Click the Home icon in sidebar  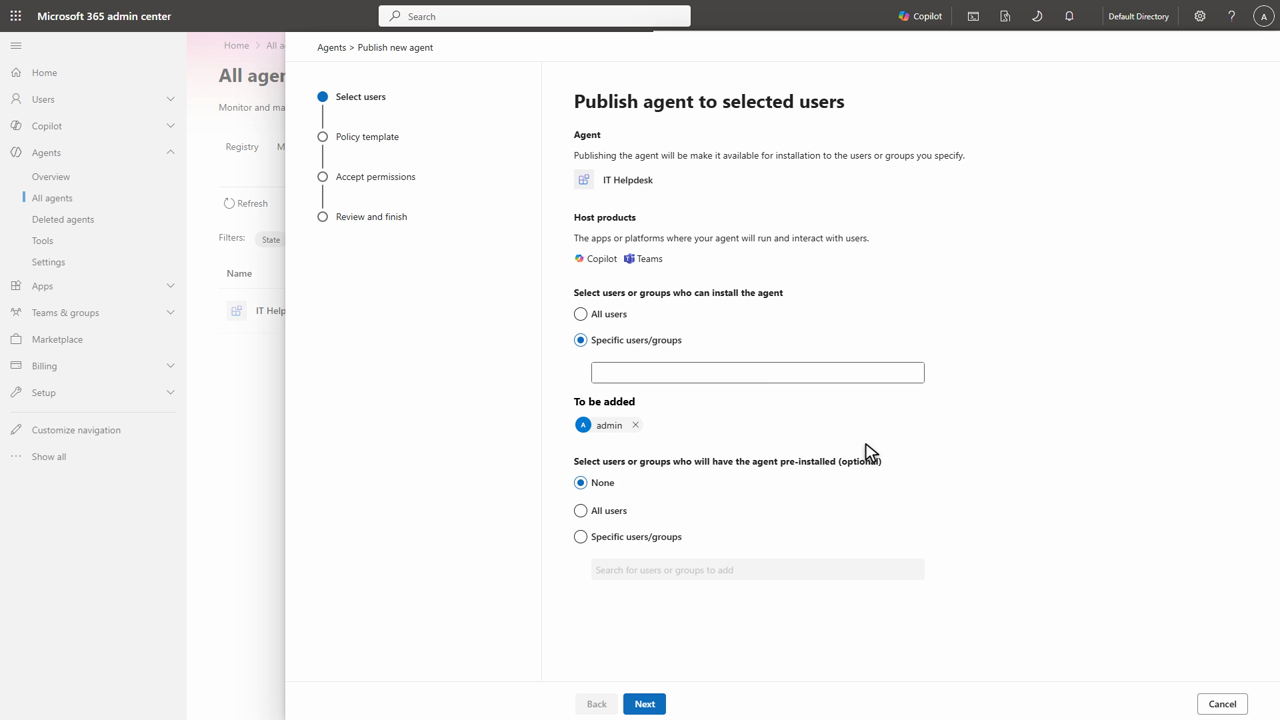[x=16, y=73]
